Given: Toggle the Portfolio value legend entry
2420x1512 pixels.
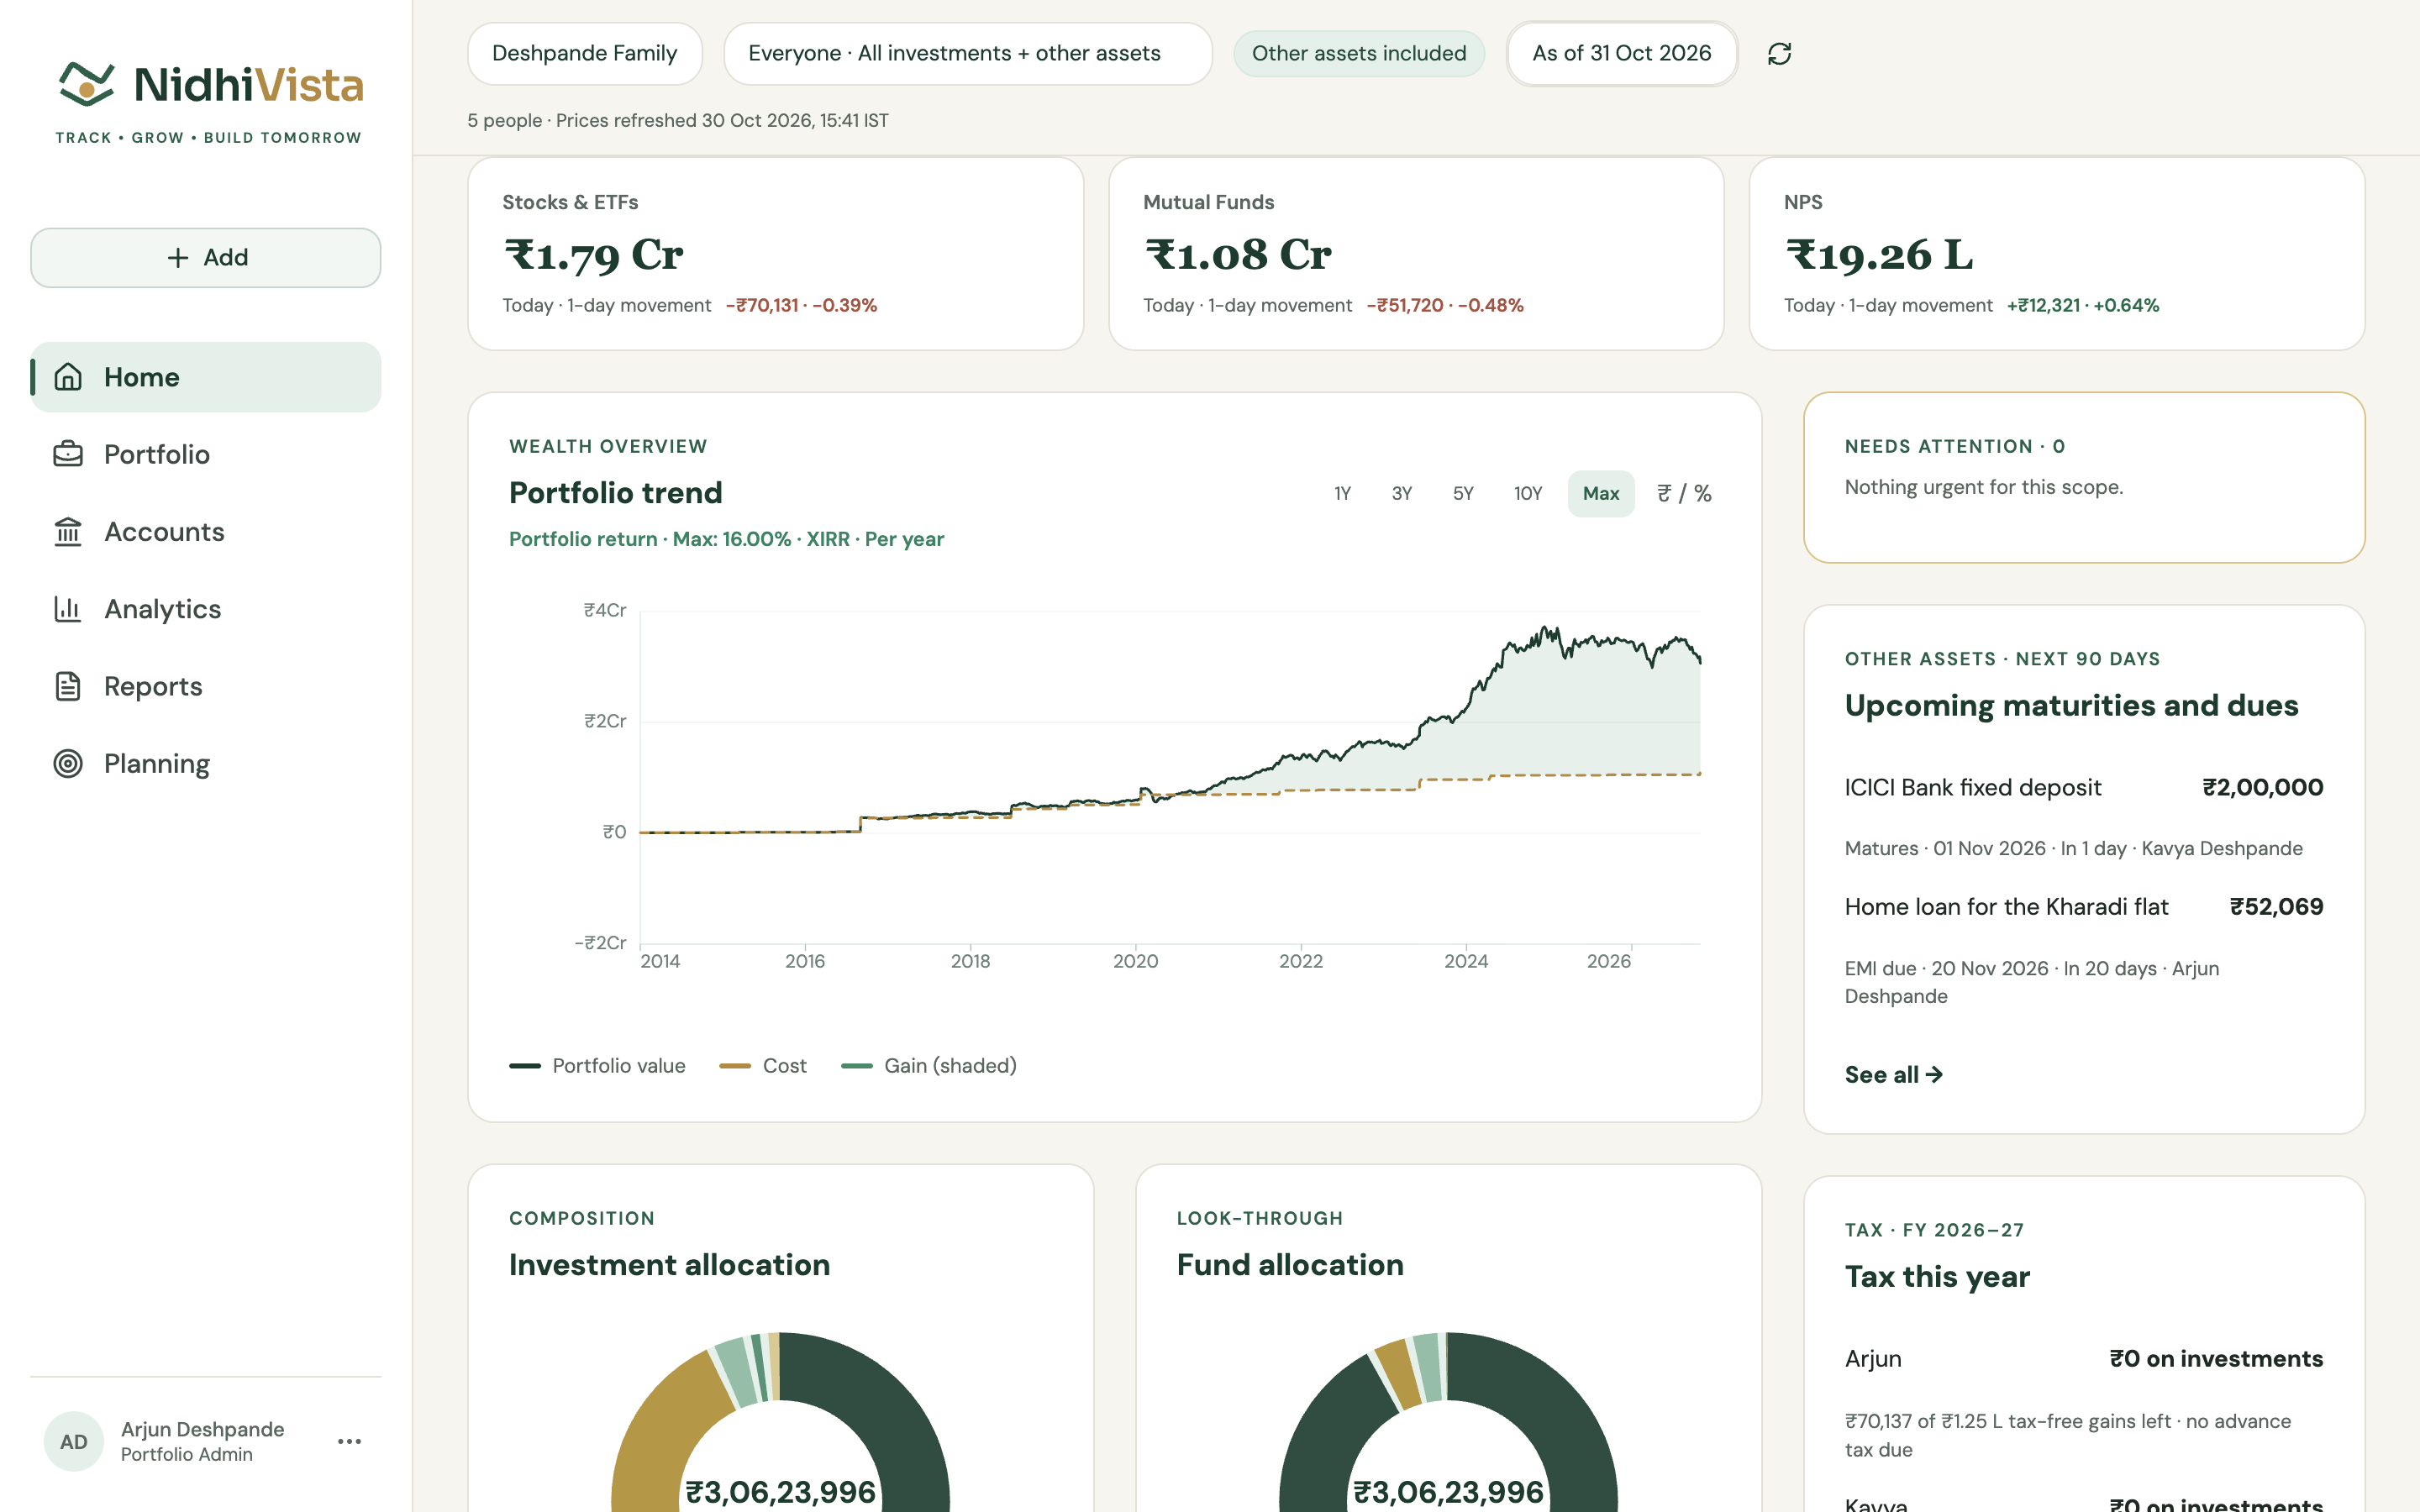Looking at the screenshot, I should (x=597, y=1066).
